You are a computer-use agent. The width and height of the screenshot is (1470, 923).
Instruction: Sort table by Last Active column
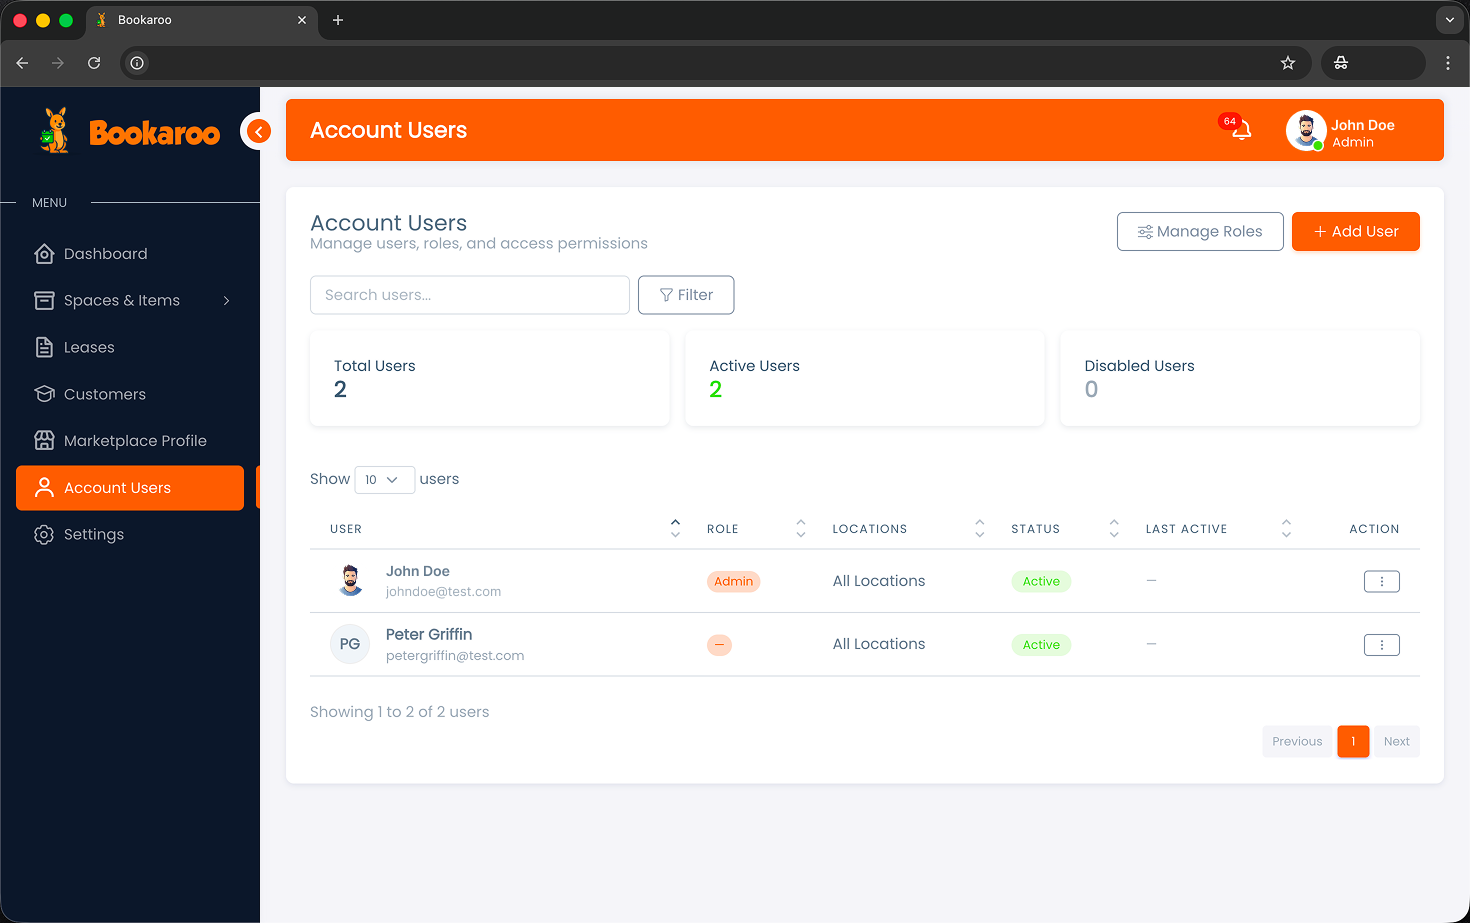(x=1286, y=528)
